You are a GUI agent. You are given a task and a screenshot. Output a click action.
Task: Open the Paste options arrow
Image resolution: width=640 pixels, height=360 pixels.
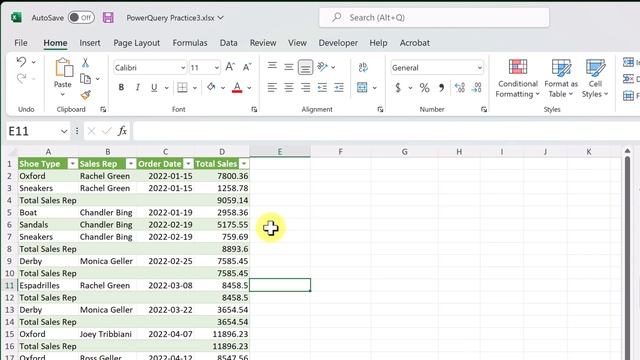63,95
